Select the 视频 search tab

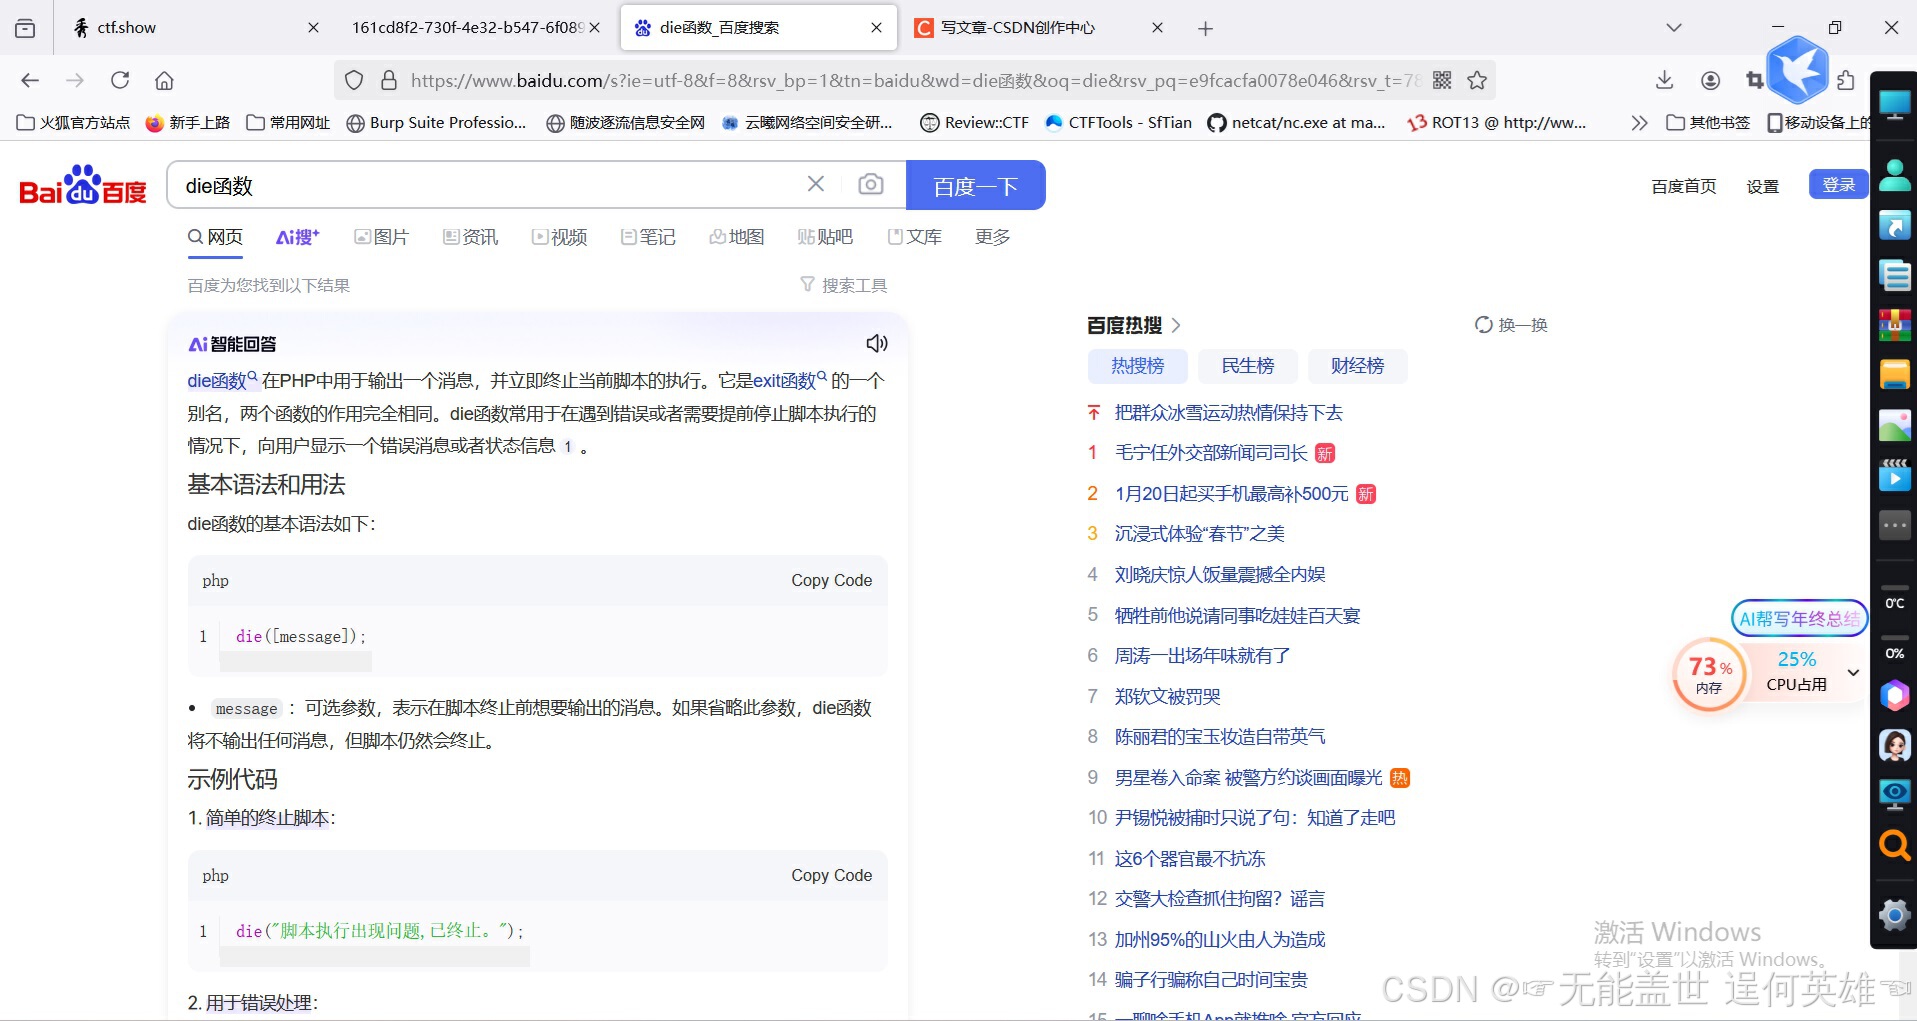[559, 237]
